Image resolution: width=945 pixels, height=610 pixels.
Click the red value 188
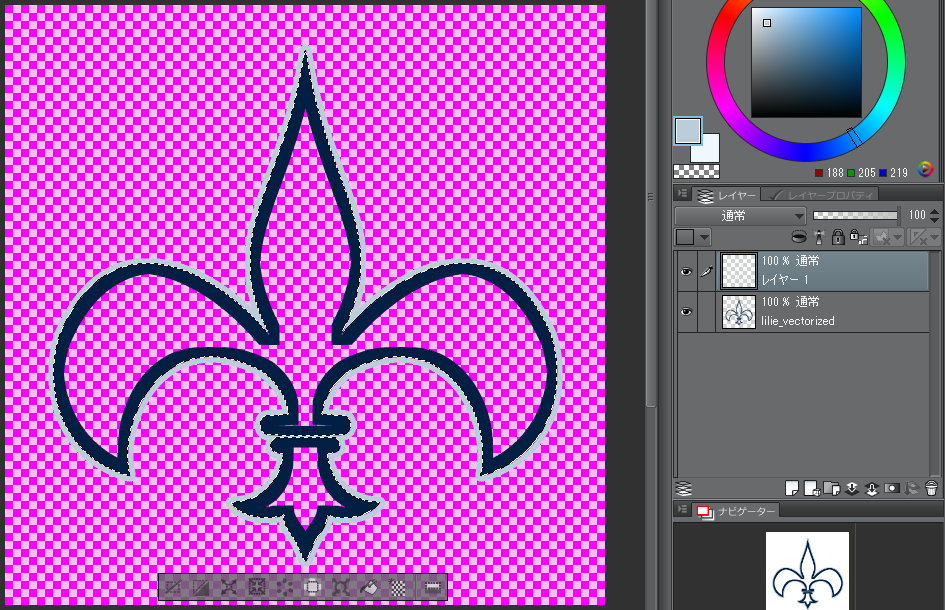pos(835,173)
